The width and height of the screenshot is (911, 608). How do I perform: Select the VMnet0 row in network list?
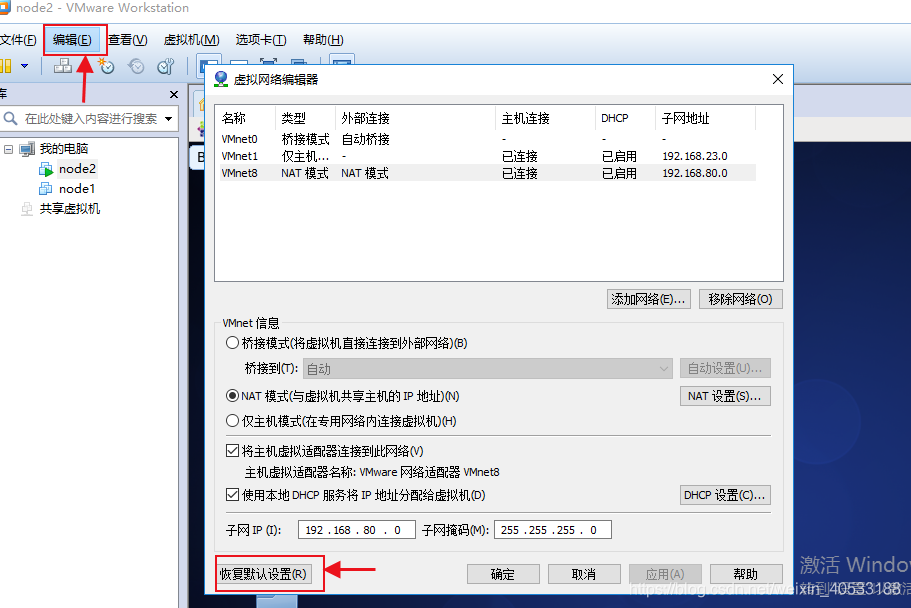coord(487,139)
